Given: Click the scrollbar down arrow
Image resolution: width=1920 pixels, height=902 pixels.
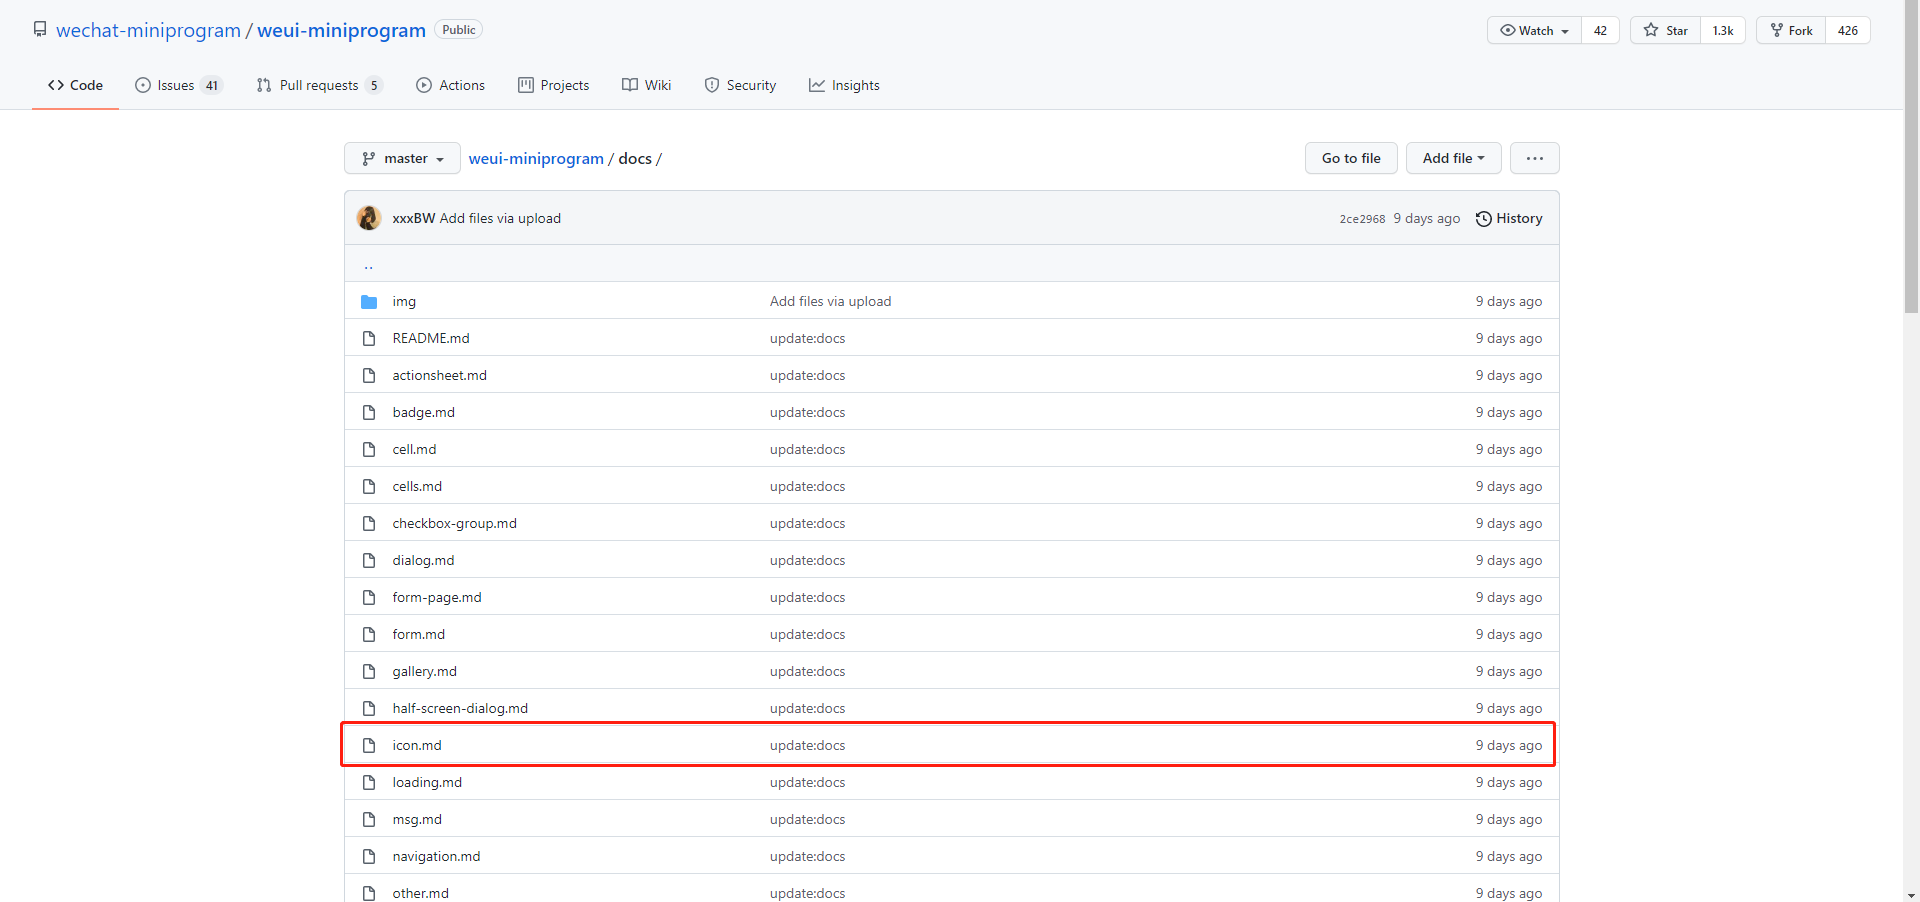Looking at the screenshot, I should tap(1911, 895).
